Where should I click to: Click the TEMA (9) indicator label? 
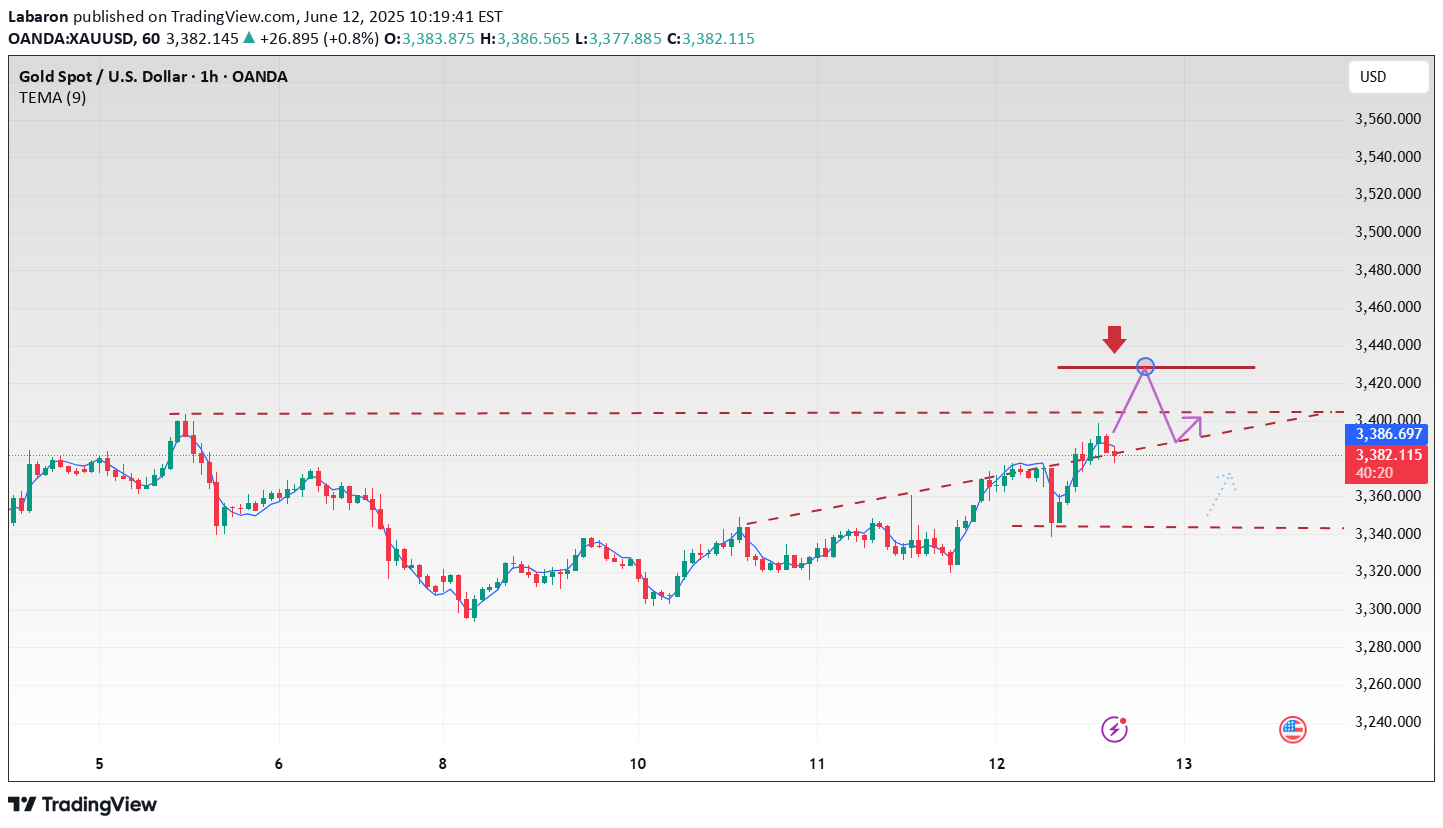click(x=52, y=98)
